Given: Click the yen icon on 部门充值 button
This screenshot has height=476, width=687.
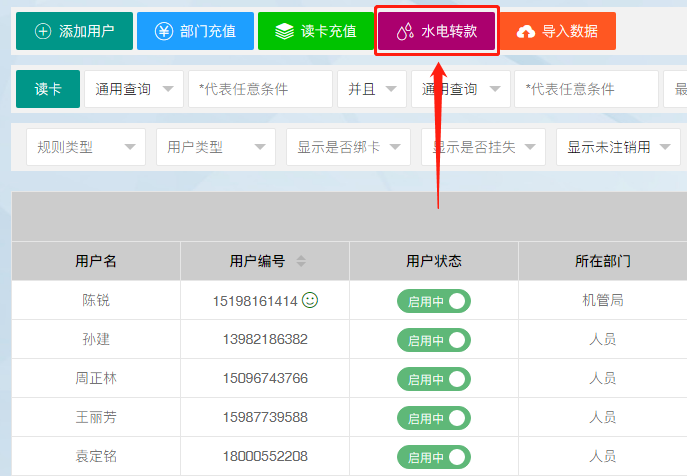Looking at the screenshot, I should click(x=163, y=31).
